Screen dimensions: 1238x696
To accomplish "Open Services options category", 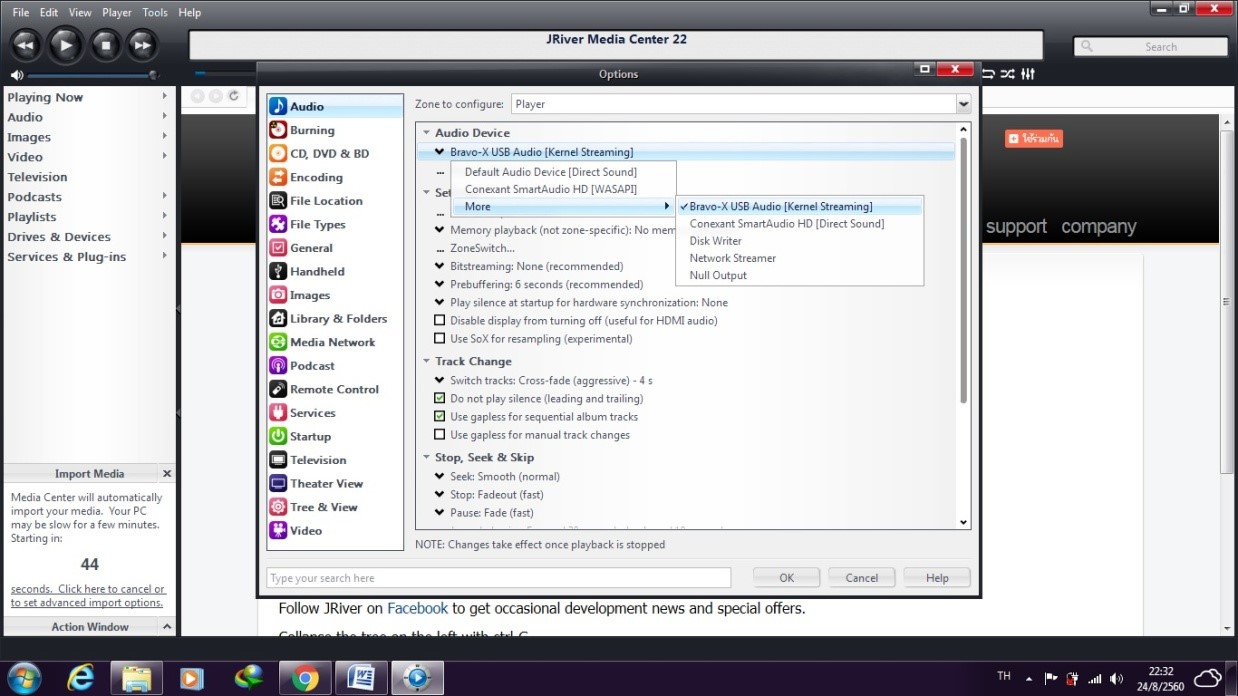I will tap(335, 412).
